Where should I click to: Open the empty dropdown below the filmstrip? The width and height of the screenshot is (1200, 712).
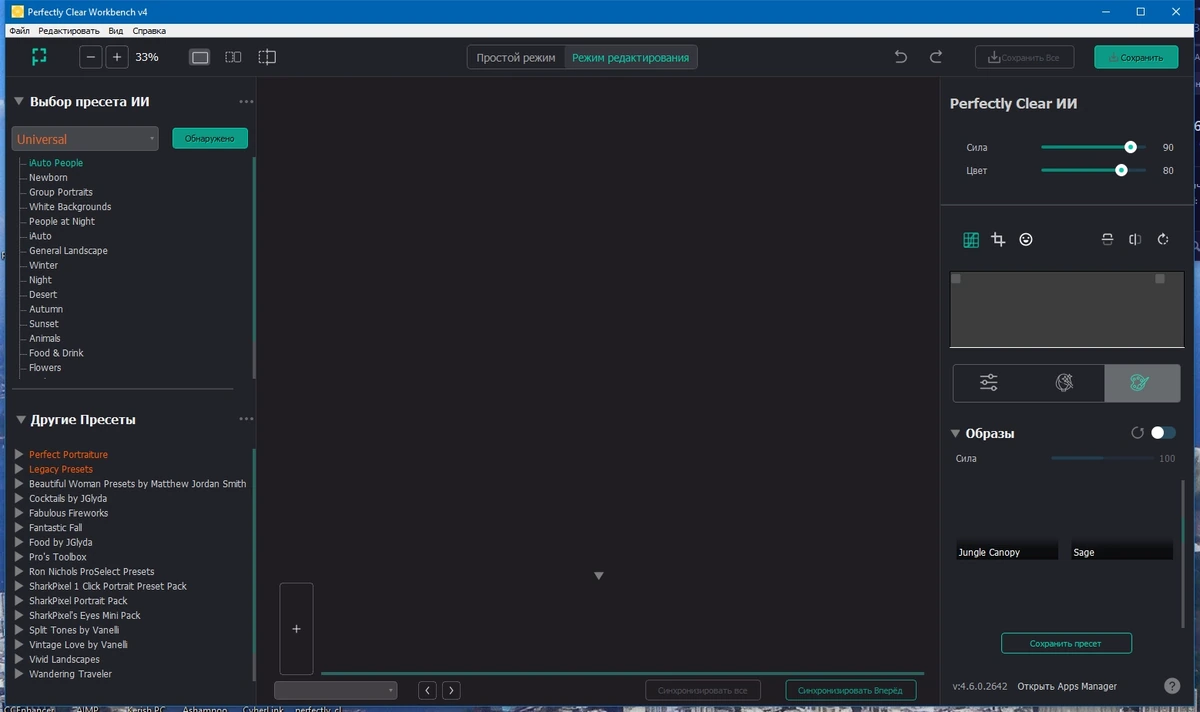[x=336, y=690]
